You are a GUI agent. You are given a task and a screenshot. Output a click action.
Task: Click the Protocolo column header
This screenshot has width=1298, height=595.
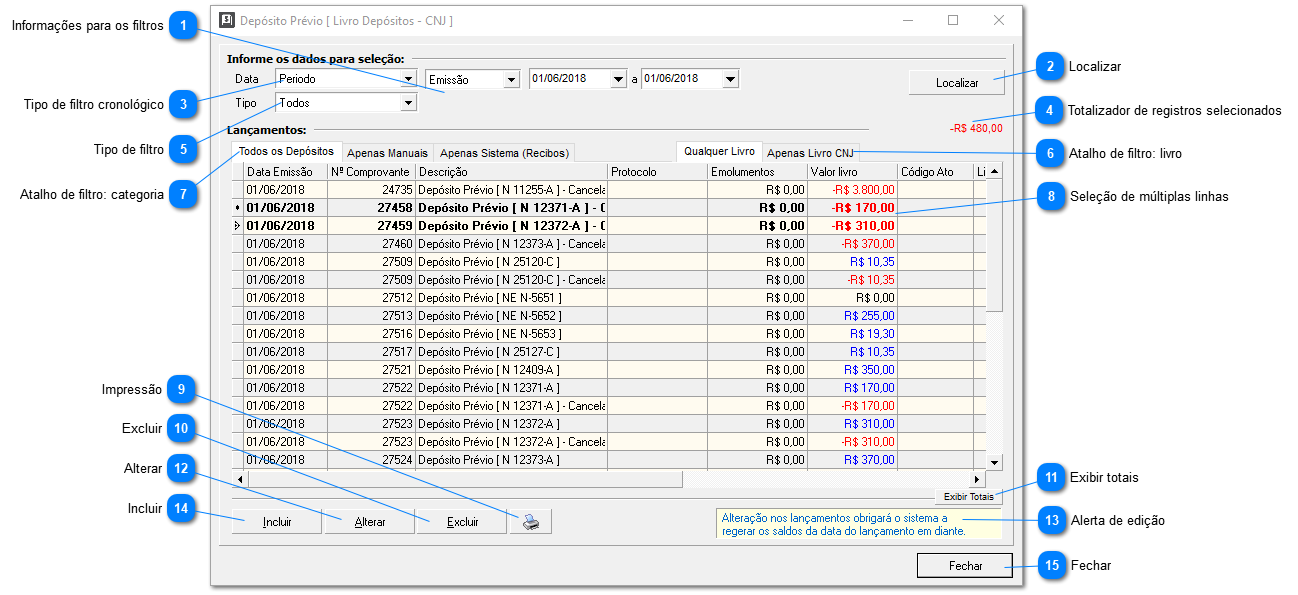pos(658,172)
